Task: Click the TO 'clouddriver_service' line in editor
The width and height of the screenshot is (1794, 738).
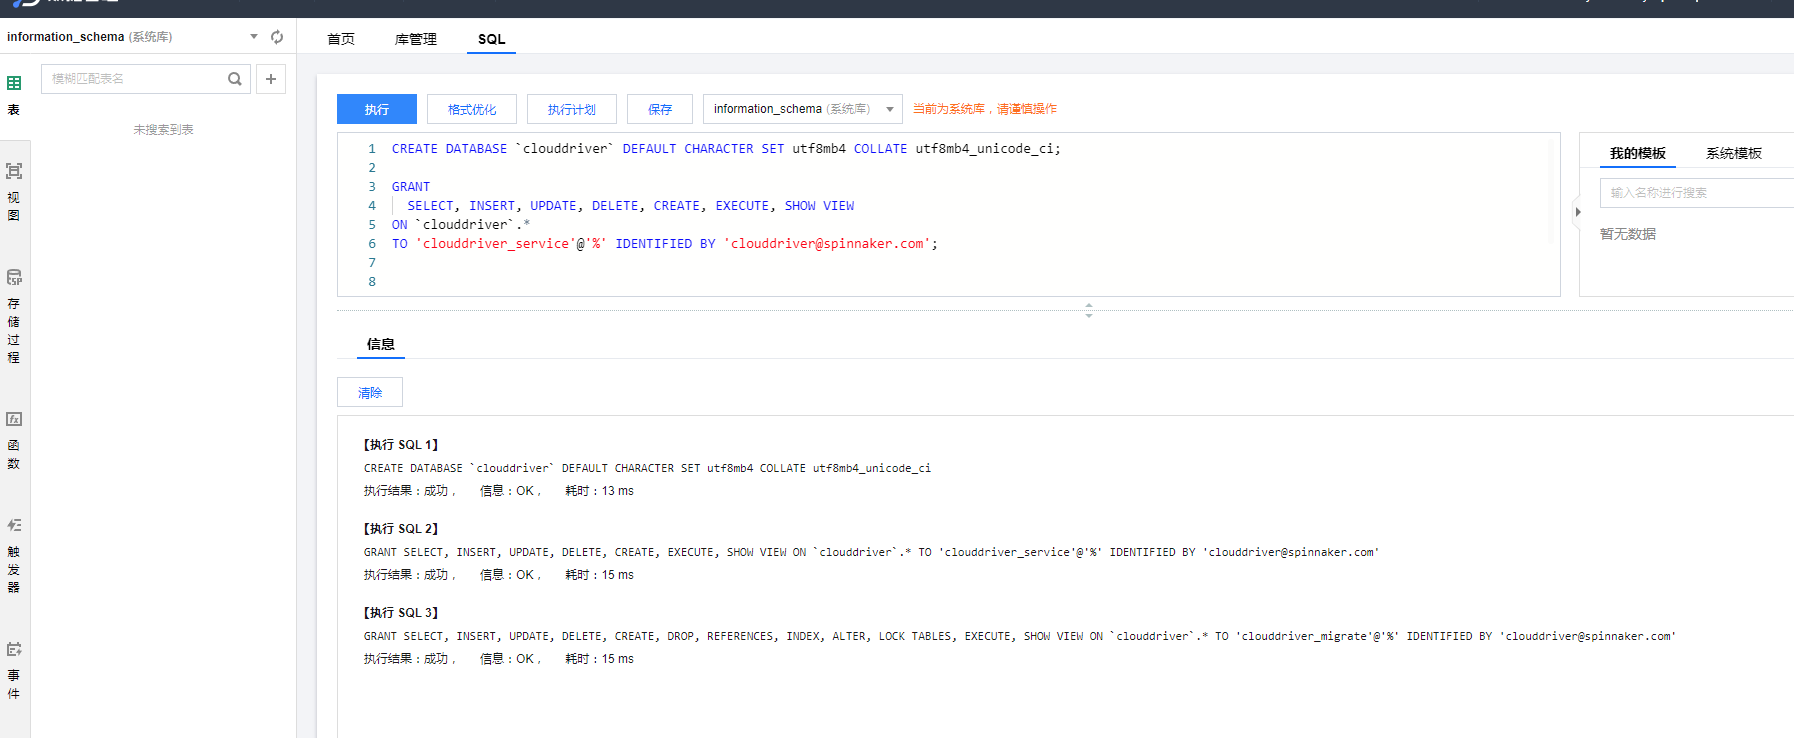Action: point(665,244)
